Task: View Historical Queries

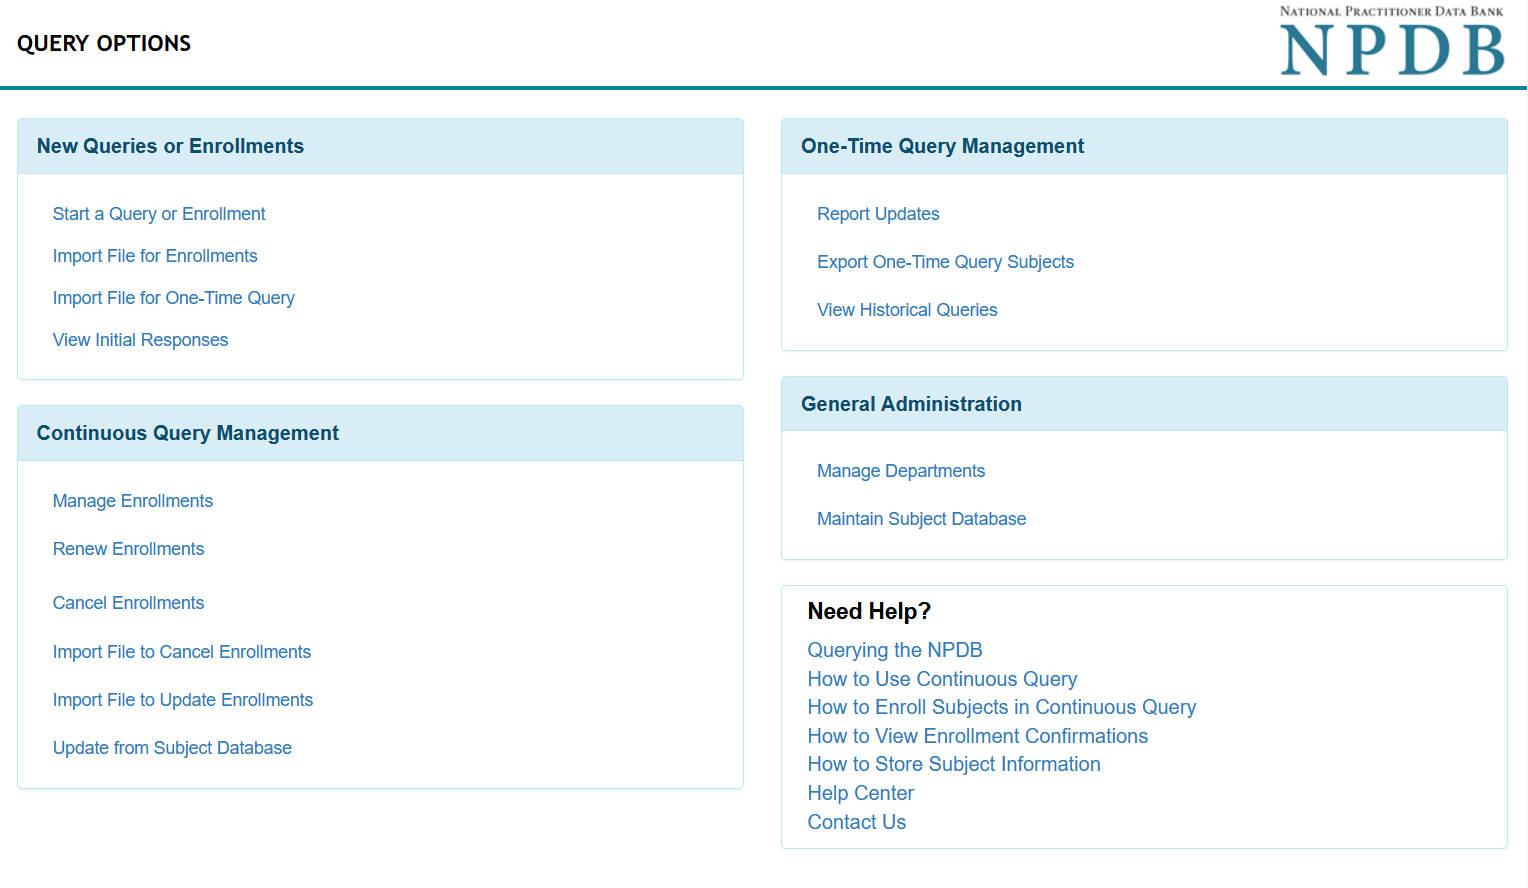Action: coord(906,309)
